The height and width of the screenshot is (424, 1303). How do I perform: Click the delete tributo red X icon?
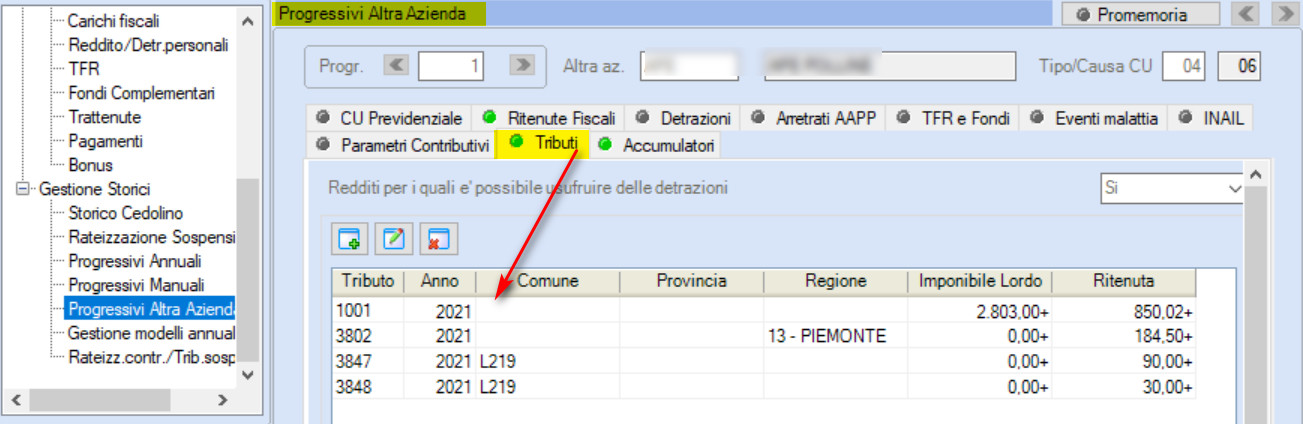[437, 239]
